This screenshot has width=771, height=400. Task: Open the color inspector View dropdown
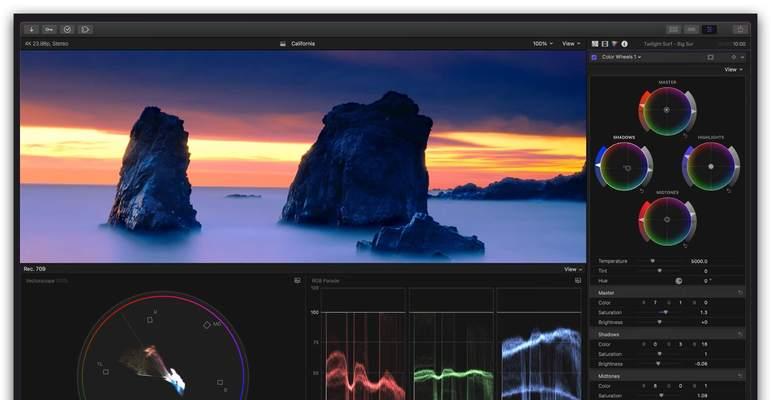(x=733, y=70)
